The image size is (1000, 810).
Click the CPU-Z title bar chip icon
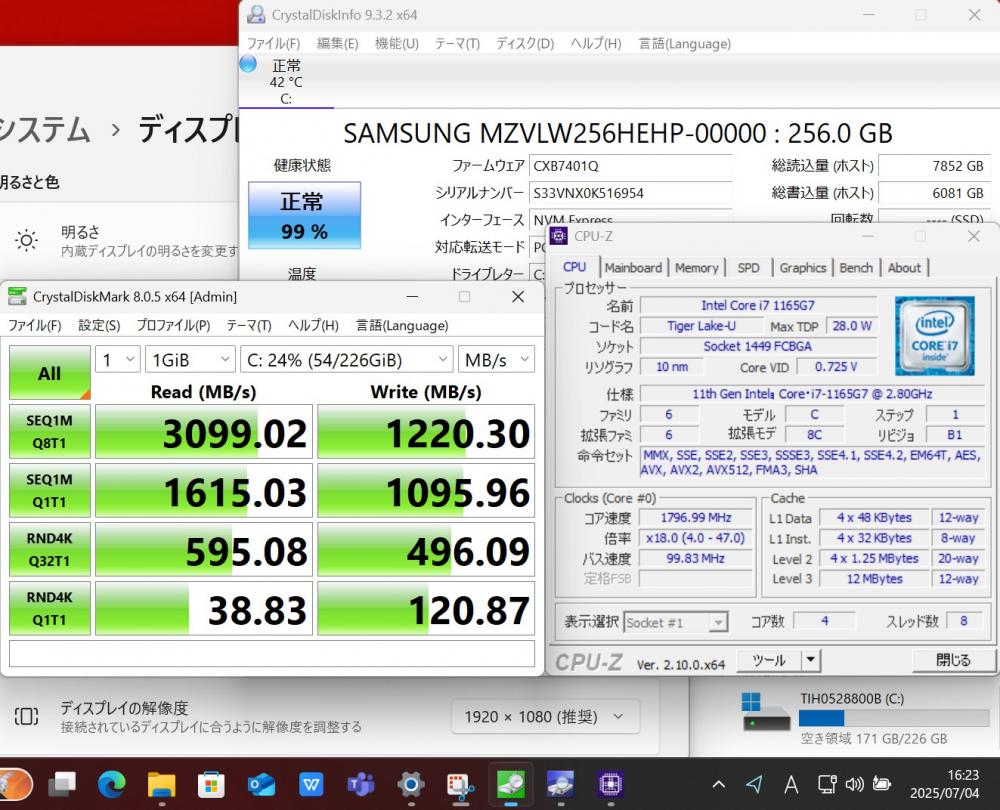[559, 236]
